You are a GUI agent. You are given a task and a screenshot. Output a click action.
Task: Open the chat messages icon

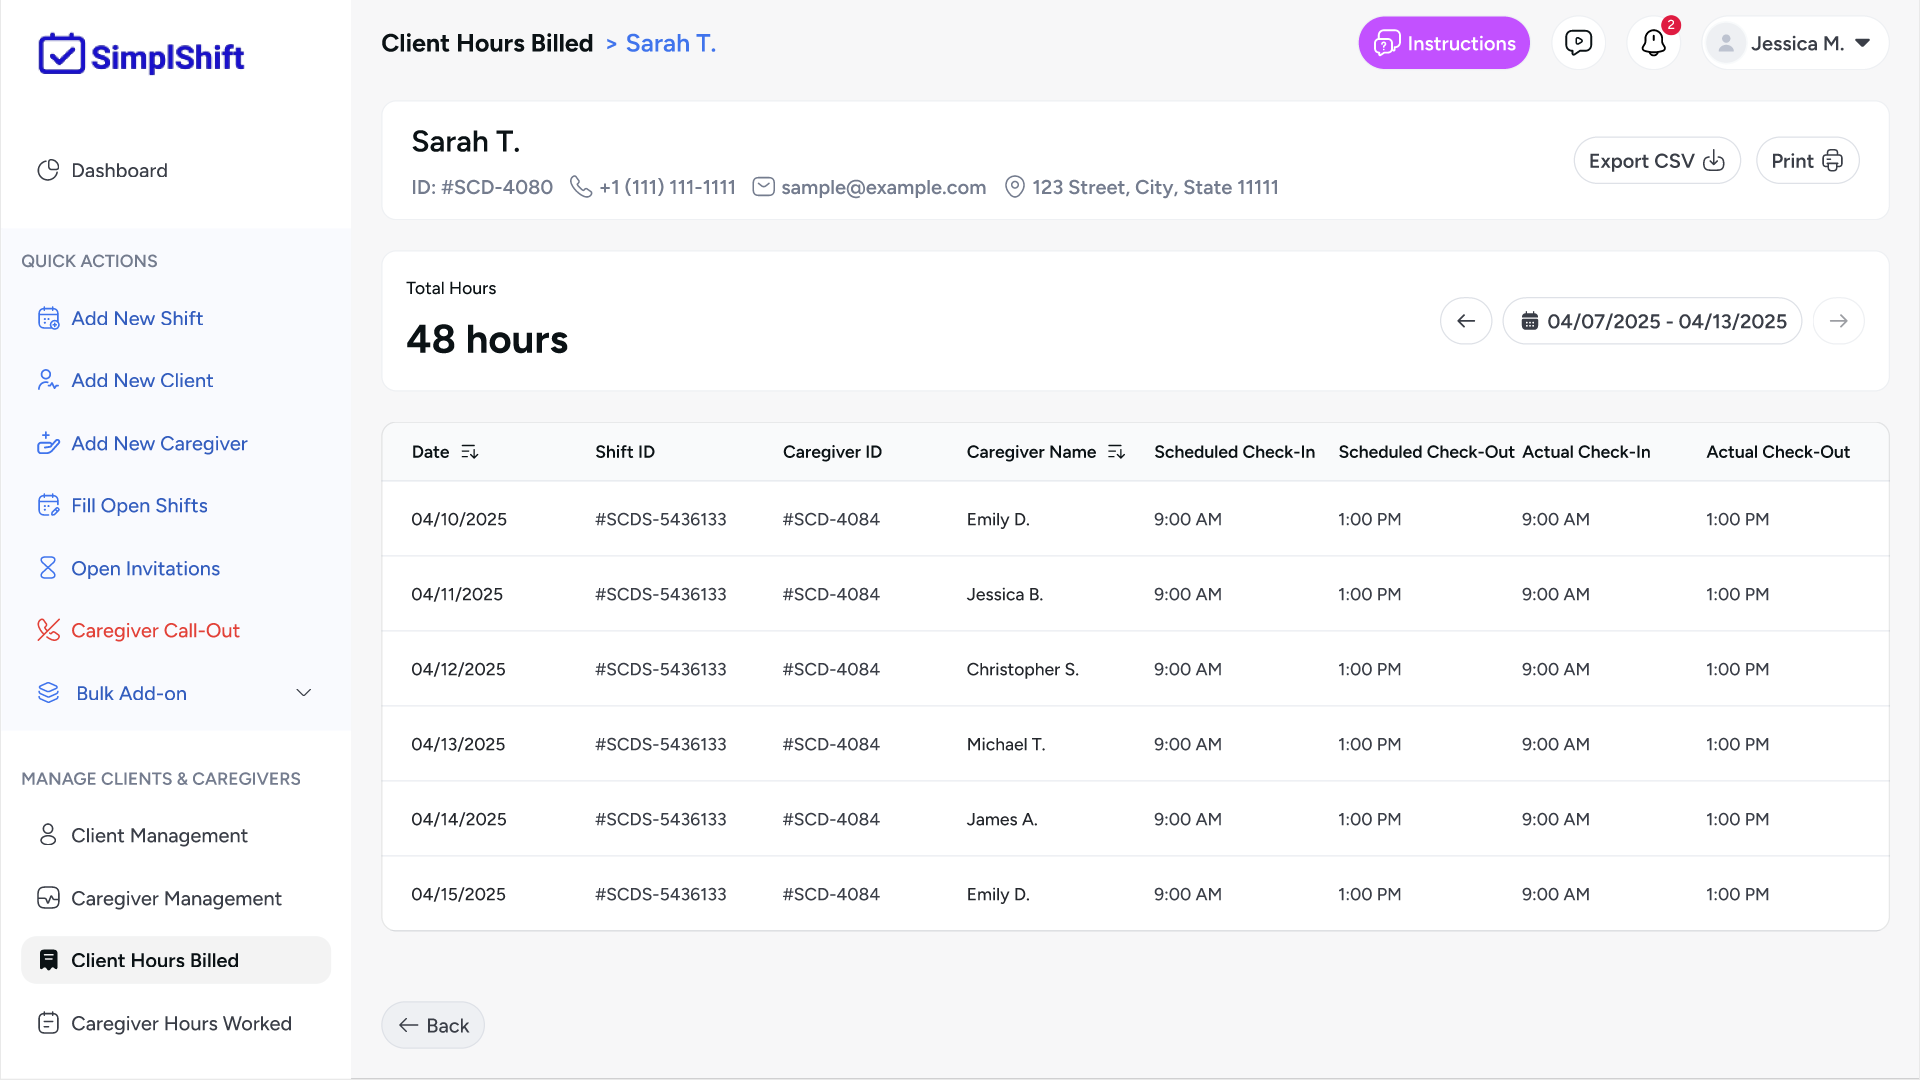coord(1579,42)
